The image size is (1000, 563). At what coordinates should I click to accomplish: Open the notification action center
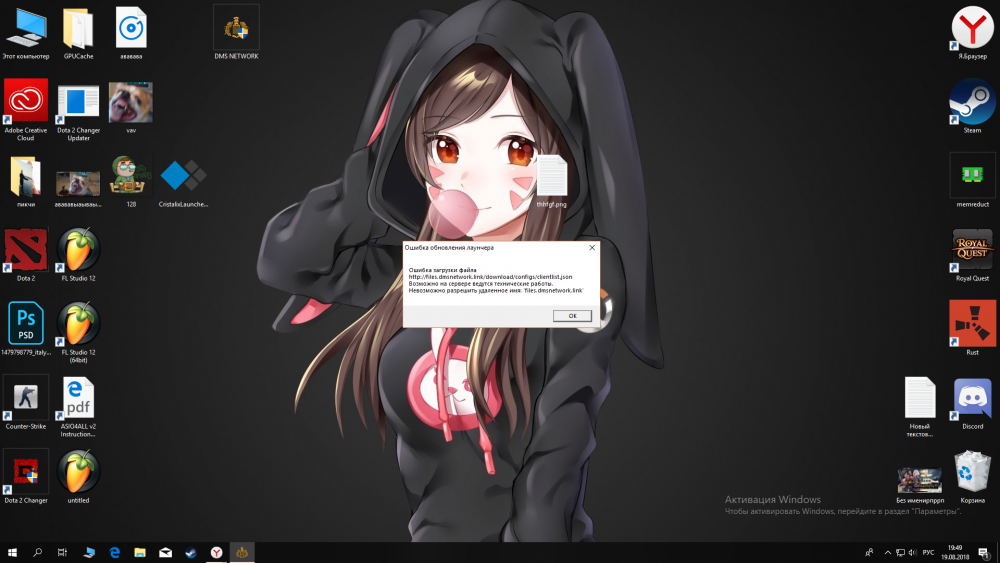pos(983,552)
